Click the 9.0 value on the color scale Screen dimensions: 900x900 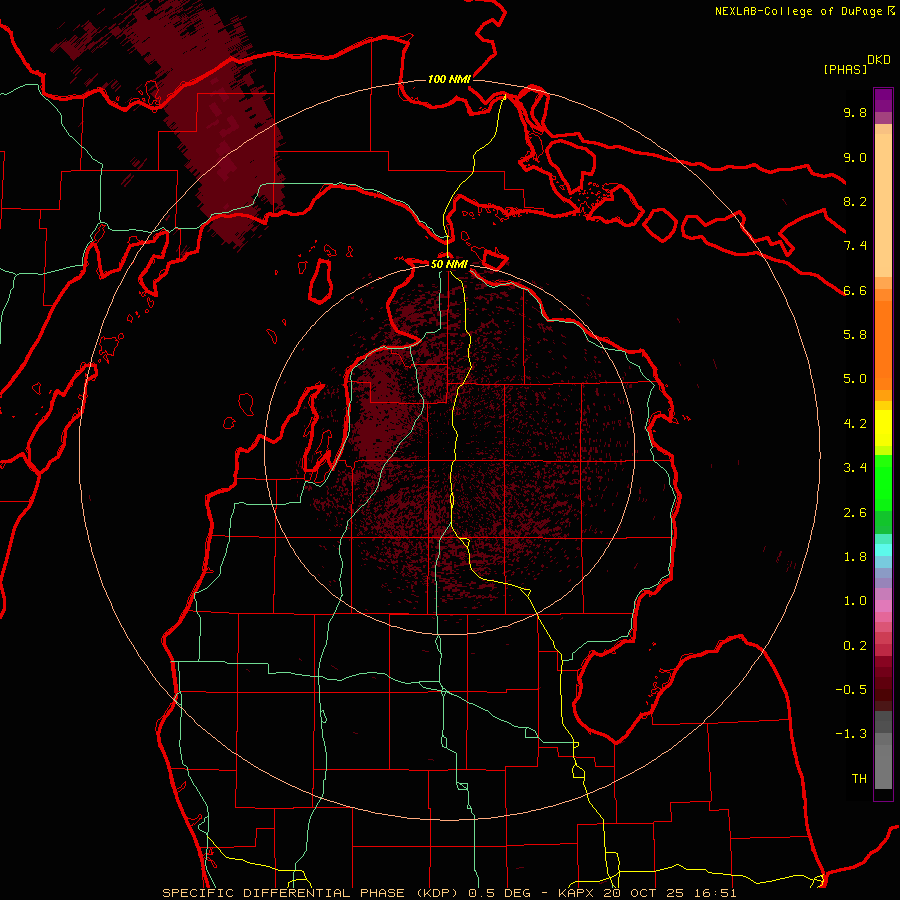click(855, 157)
